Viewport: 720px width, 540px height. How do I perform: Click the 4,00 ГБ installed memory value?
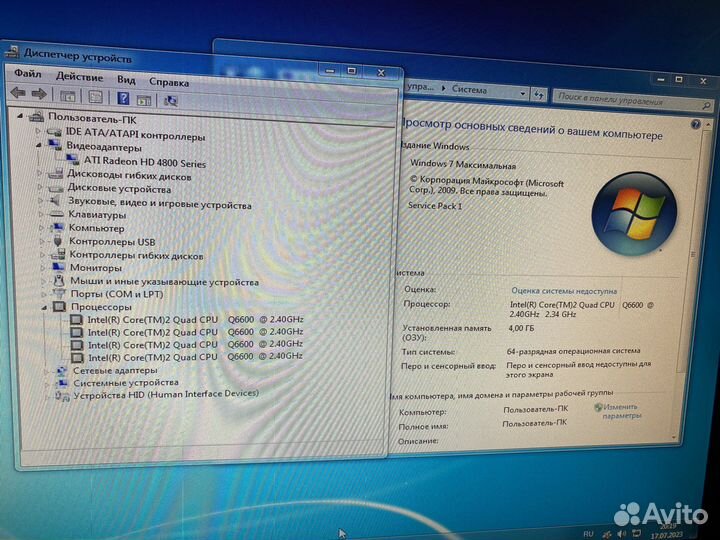(x=521, y=328)
